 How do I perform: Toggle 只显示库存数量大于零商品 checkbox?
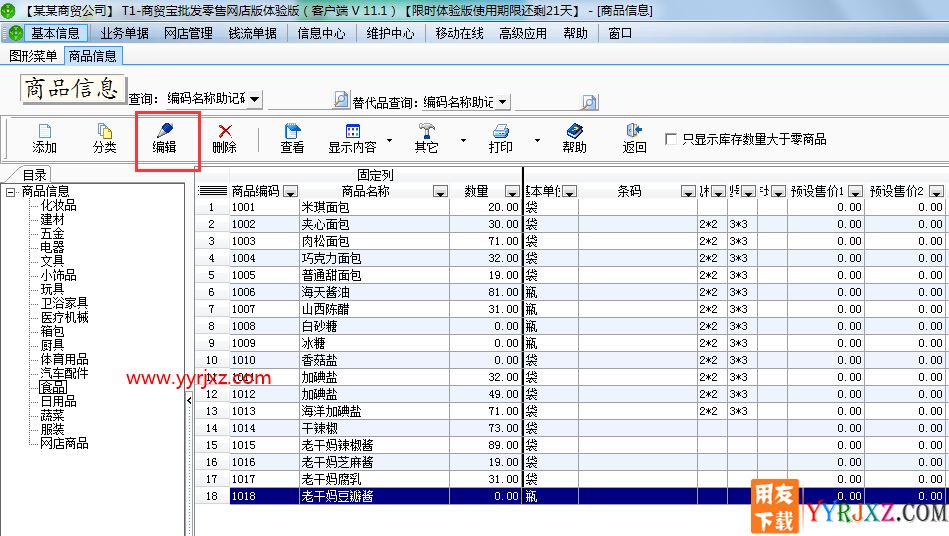click(x=671, y=139)
